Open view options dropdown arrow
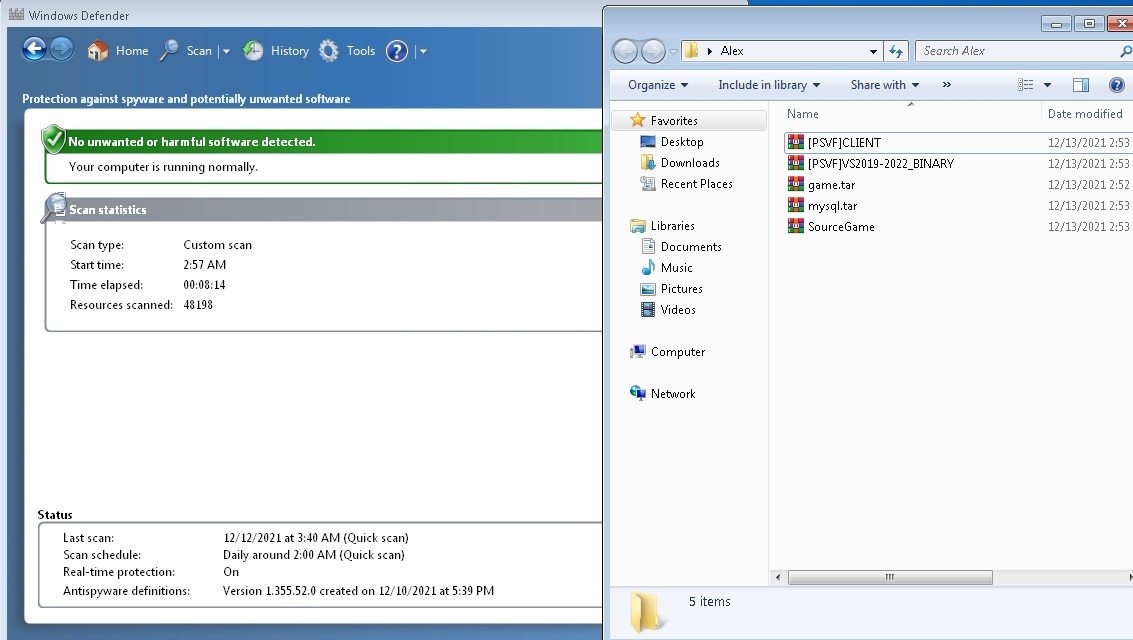Viewport: 1133px width, 640px height. (x=1047, y=85)
